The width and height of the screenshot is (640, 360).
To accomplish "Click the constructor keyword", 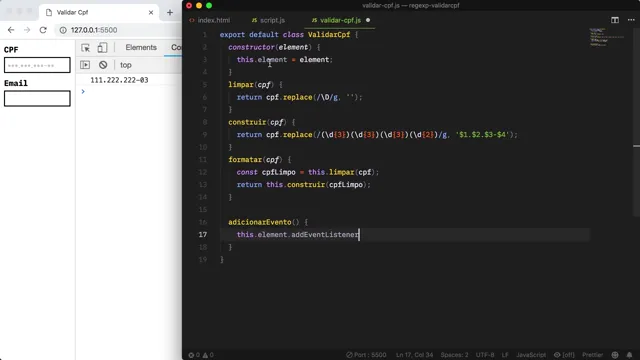I will coord(251,47).
